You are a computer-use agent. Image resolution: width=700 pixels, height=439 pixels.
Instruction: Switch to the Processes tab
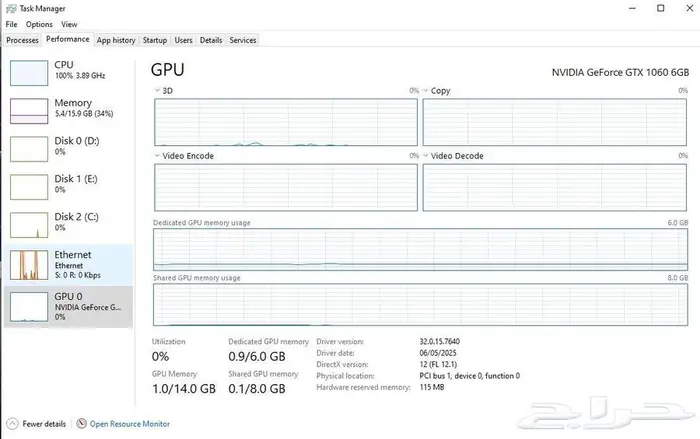tap(22, 40)
